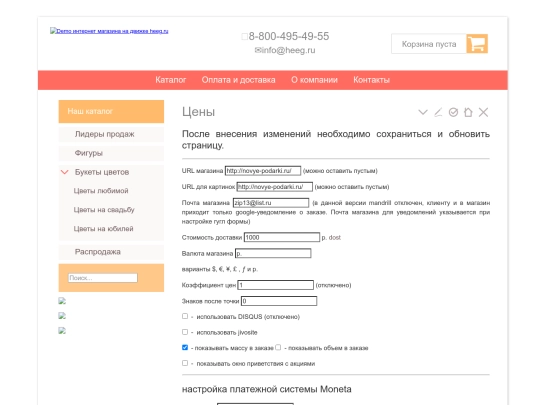Image resolution: width=540 pixels, height=405 pixels.
Task: Open Оплата и доставка menu item
Action: coord(238,80)
